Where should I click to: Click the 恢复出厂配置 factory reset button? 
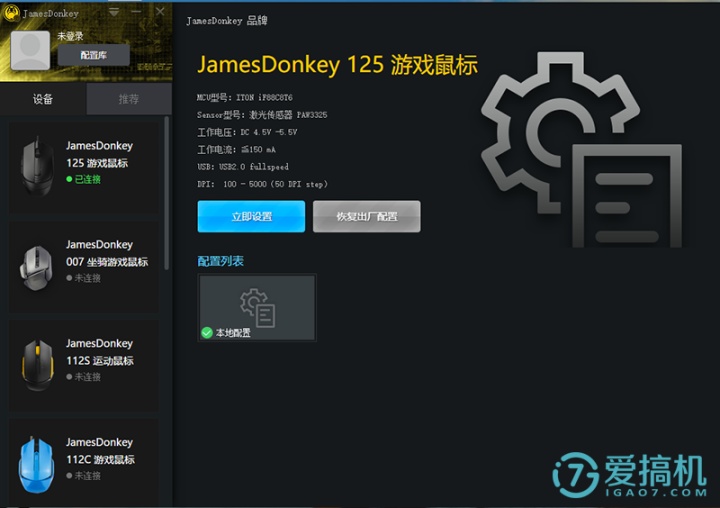[366, 216]
